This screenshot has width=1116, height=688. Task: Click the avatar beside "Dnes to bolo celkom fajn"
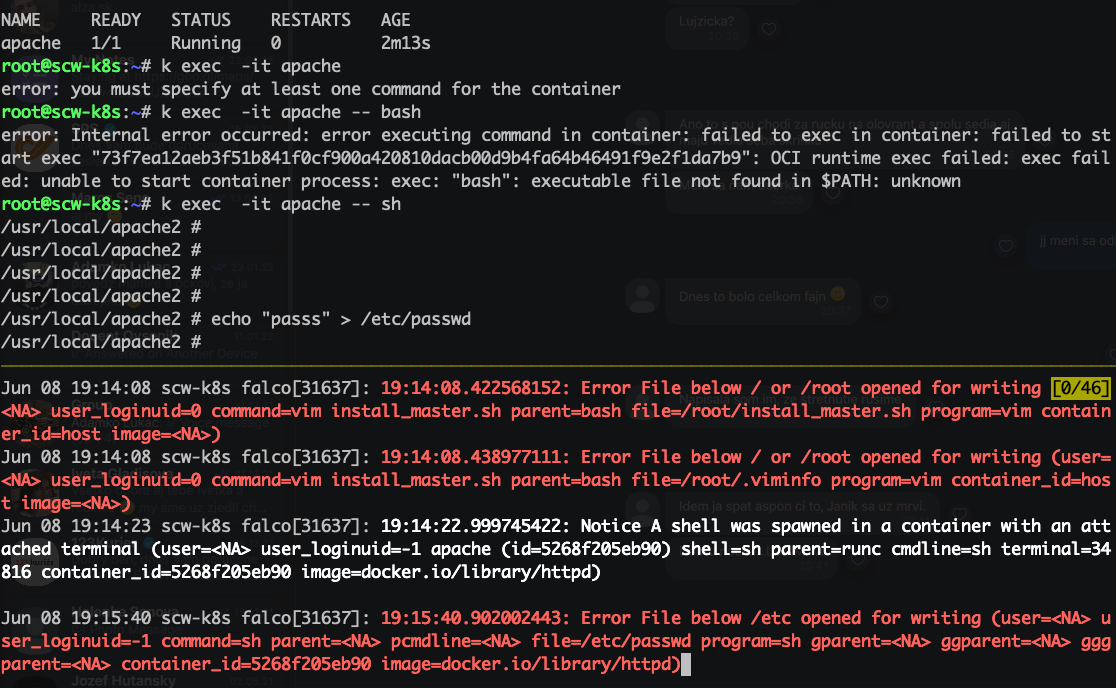click(x=641, y=296)
